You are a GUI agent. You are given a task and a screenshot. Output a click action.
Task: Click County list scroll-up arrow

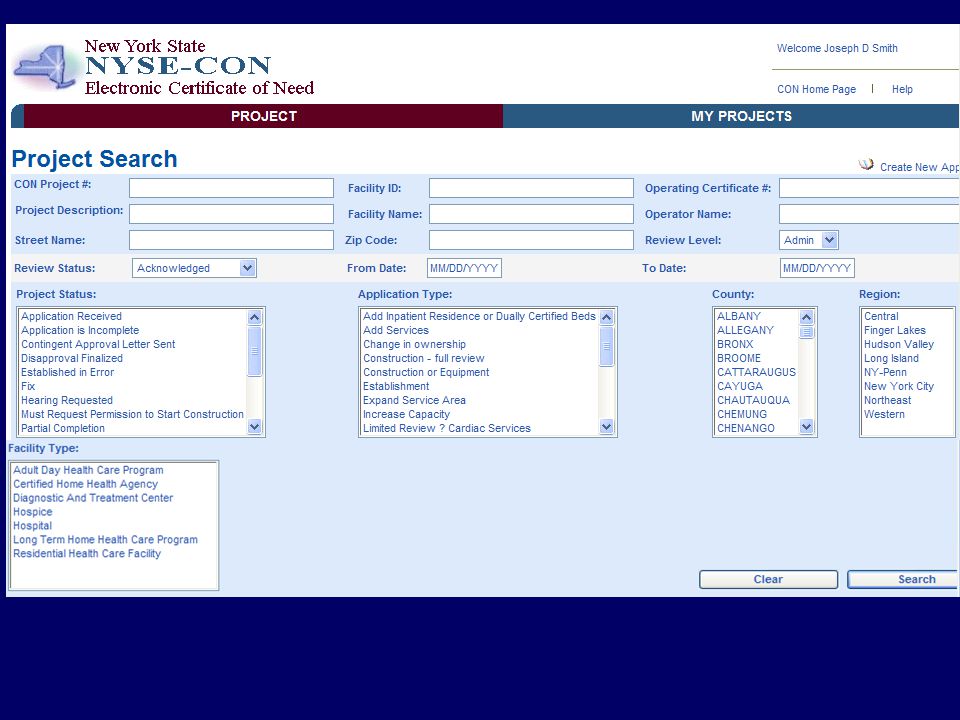(807, 317)
